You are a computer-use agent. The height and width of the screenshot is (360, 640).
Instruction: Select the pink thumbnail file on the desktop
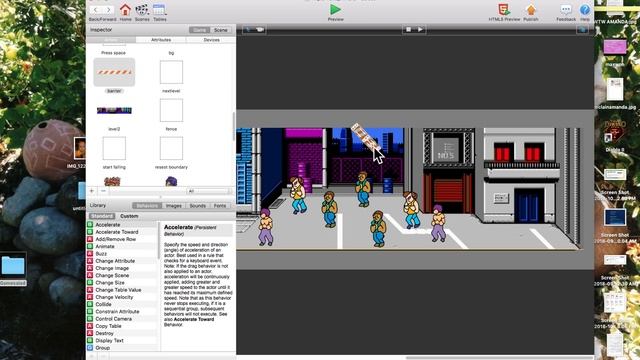click(615, 47)
